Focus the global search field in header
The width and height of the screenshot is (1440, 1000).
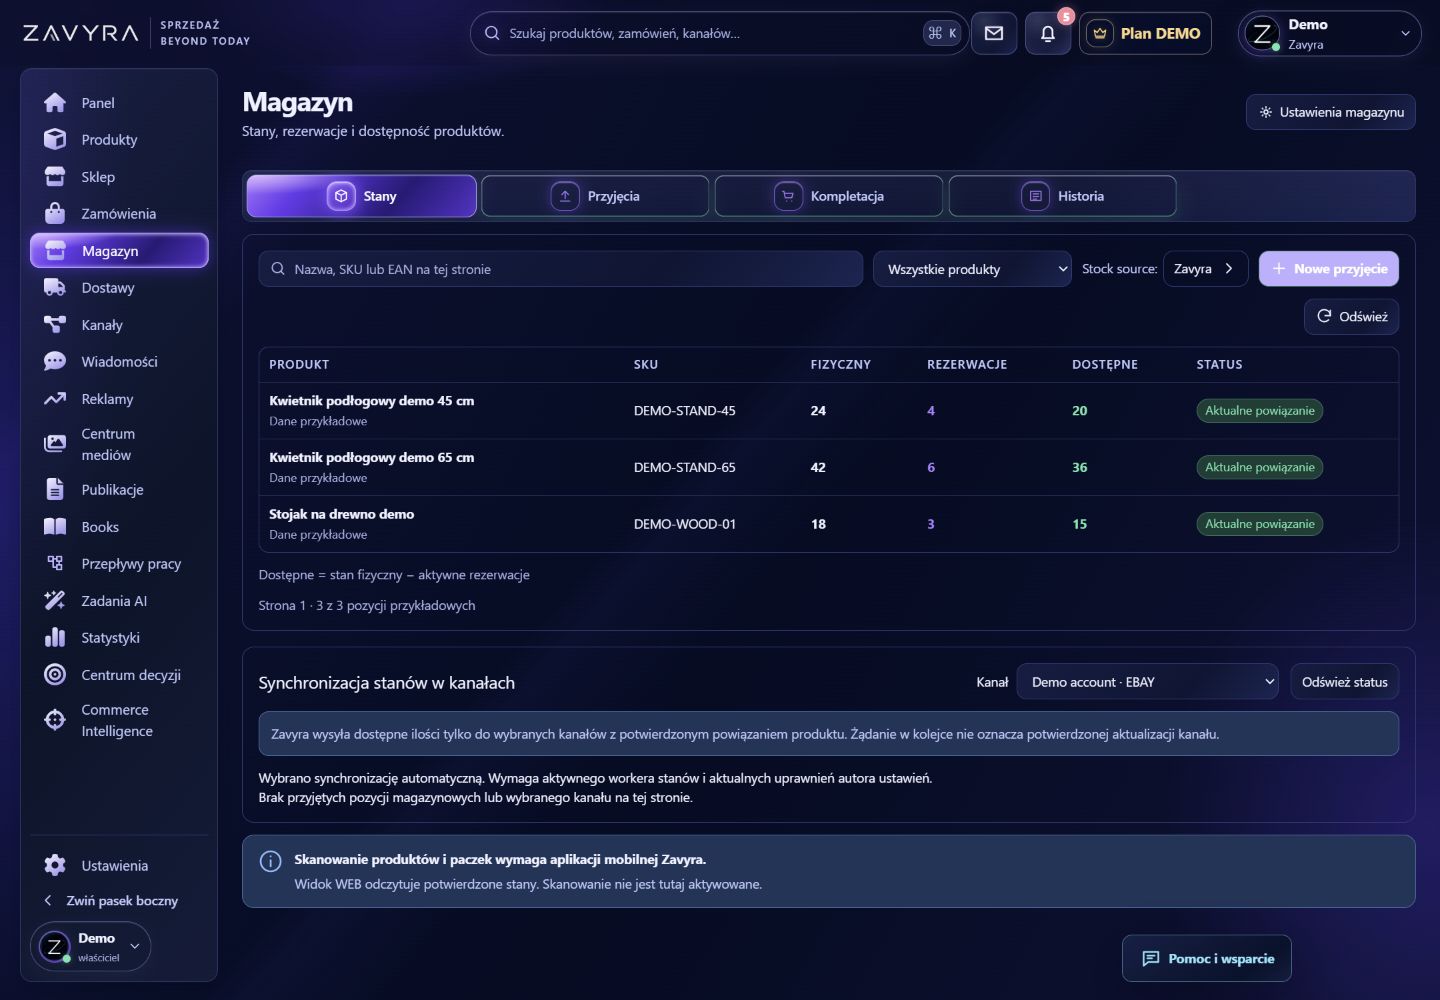[x=719, y=33]
